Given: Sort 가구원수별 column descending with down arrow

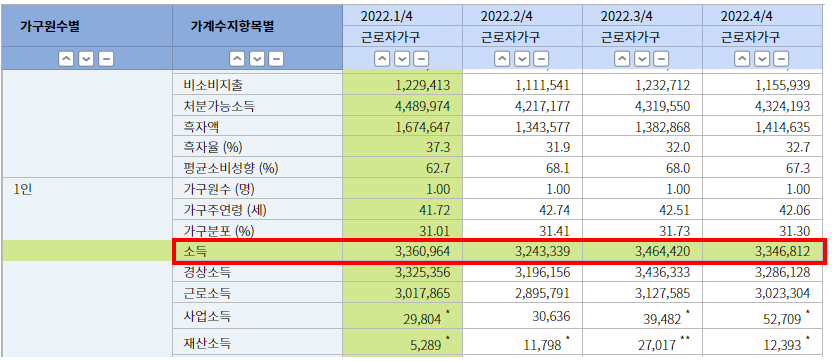Looking at the screenshot, I should tap(86, 59).
